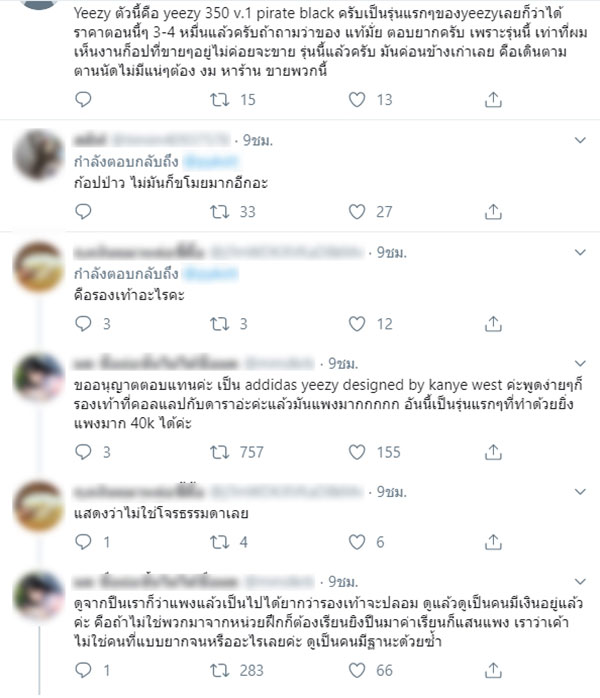The image size is (600, 698).
Task: Share the tweet with 757 retweets
Action: click(x=493, y=452)
